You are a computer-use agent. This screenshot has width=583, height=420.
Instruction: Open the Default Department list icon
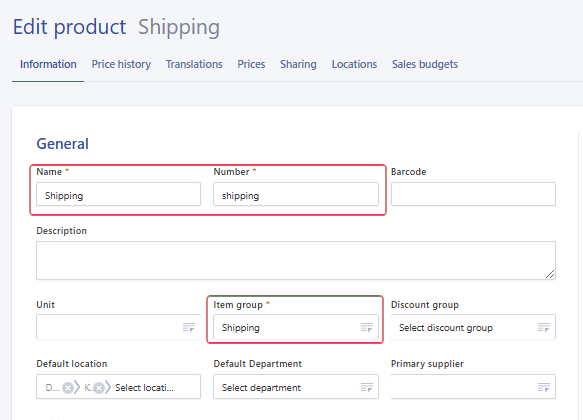pyautogui.click(x=367, y=387)
